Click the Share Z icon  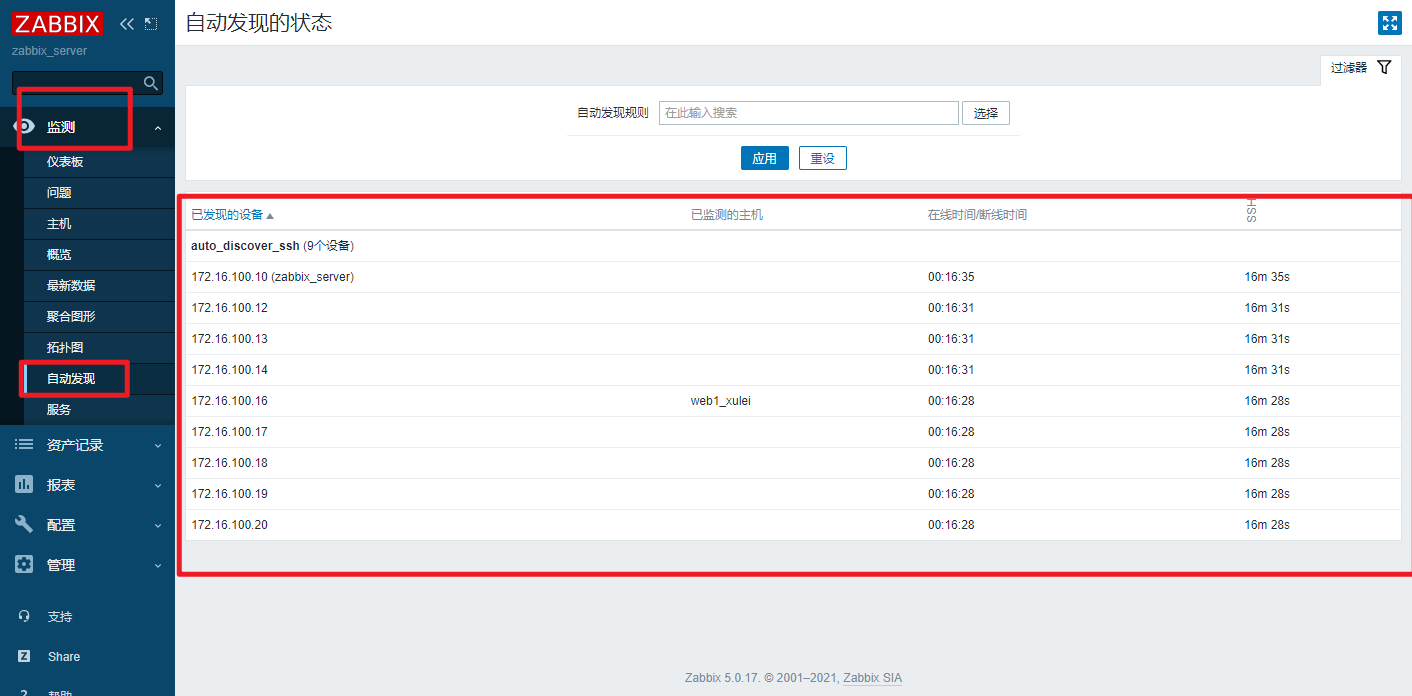coord(24,657)
